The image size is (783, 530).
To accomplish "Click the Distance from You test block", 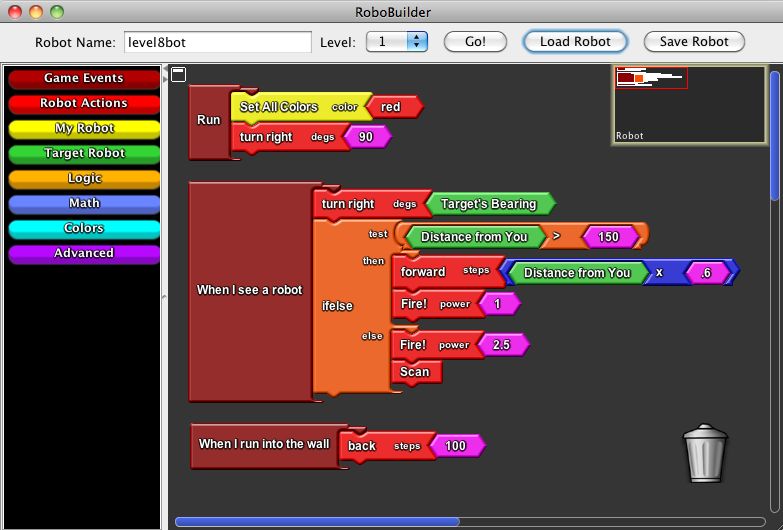I will [474, 237].
